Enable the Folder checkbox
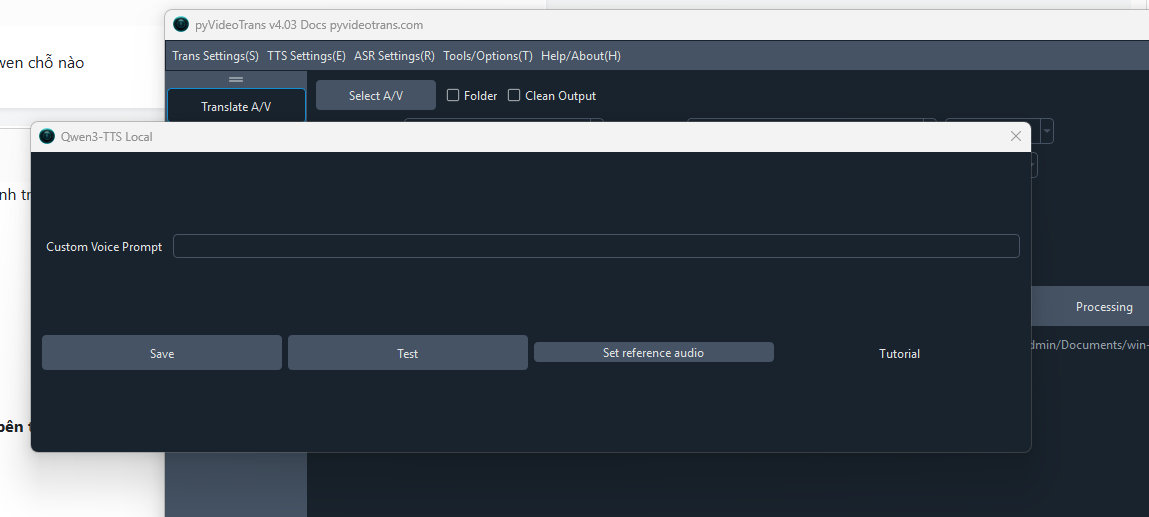The width and height of the screenshot is (1149, 517). [453, 95]
